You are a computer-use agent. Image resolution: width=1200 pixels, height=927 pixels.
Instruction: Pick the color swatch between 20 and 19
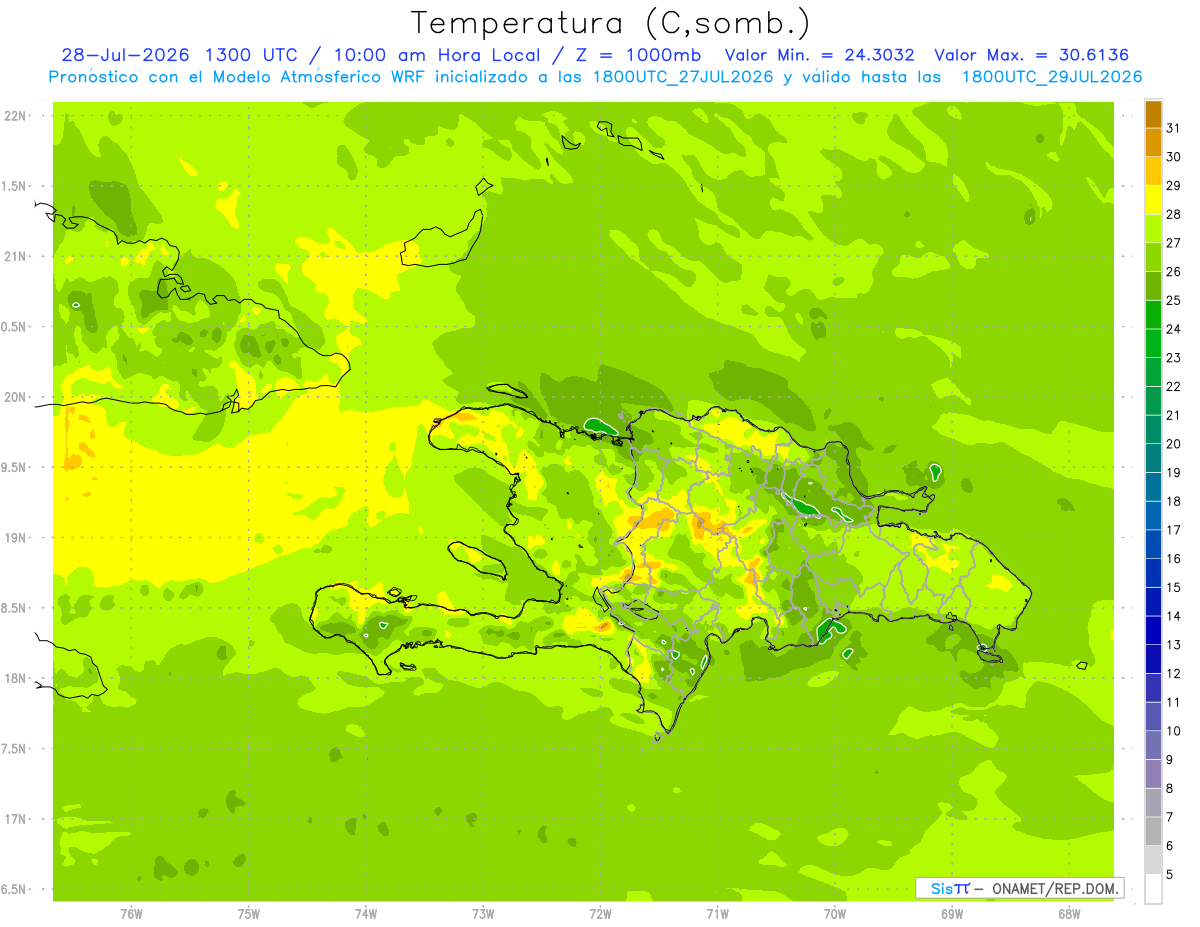click(x=1153, y=458)
